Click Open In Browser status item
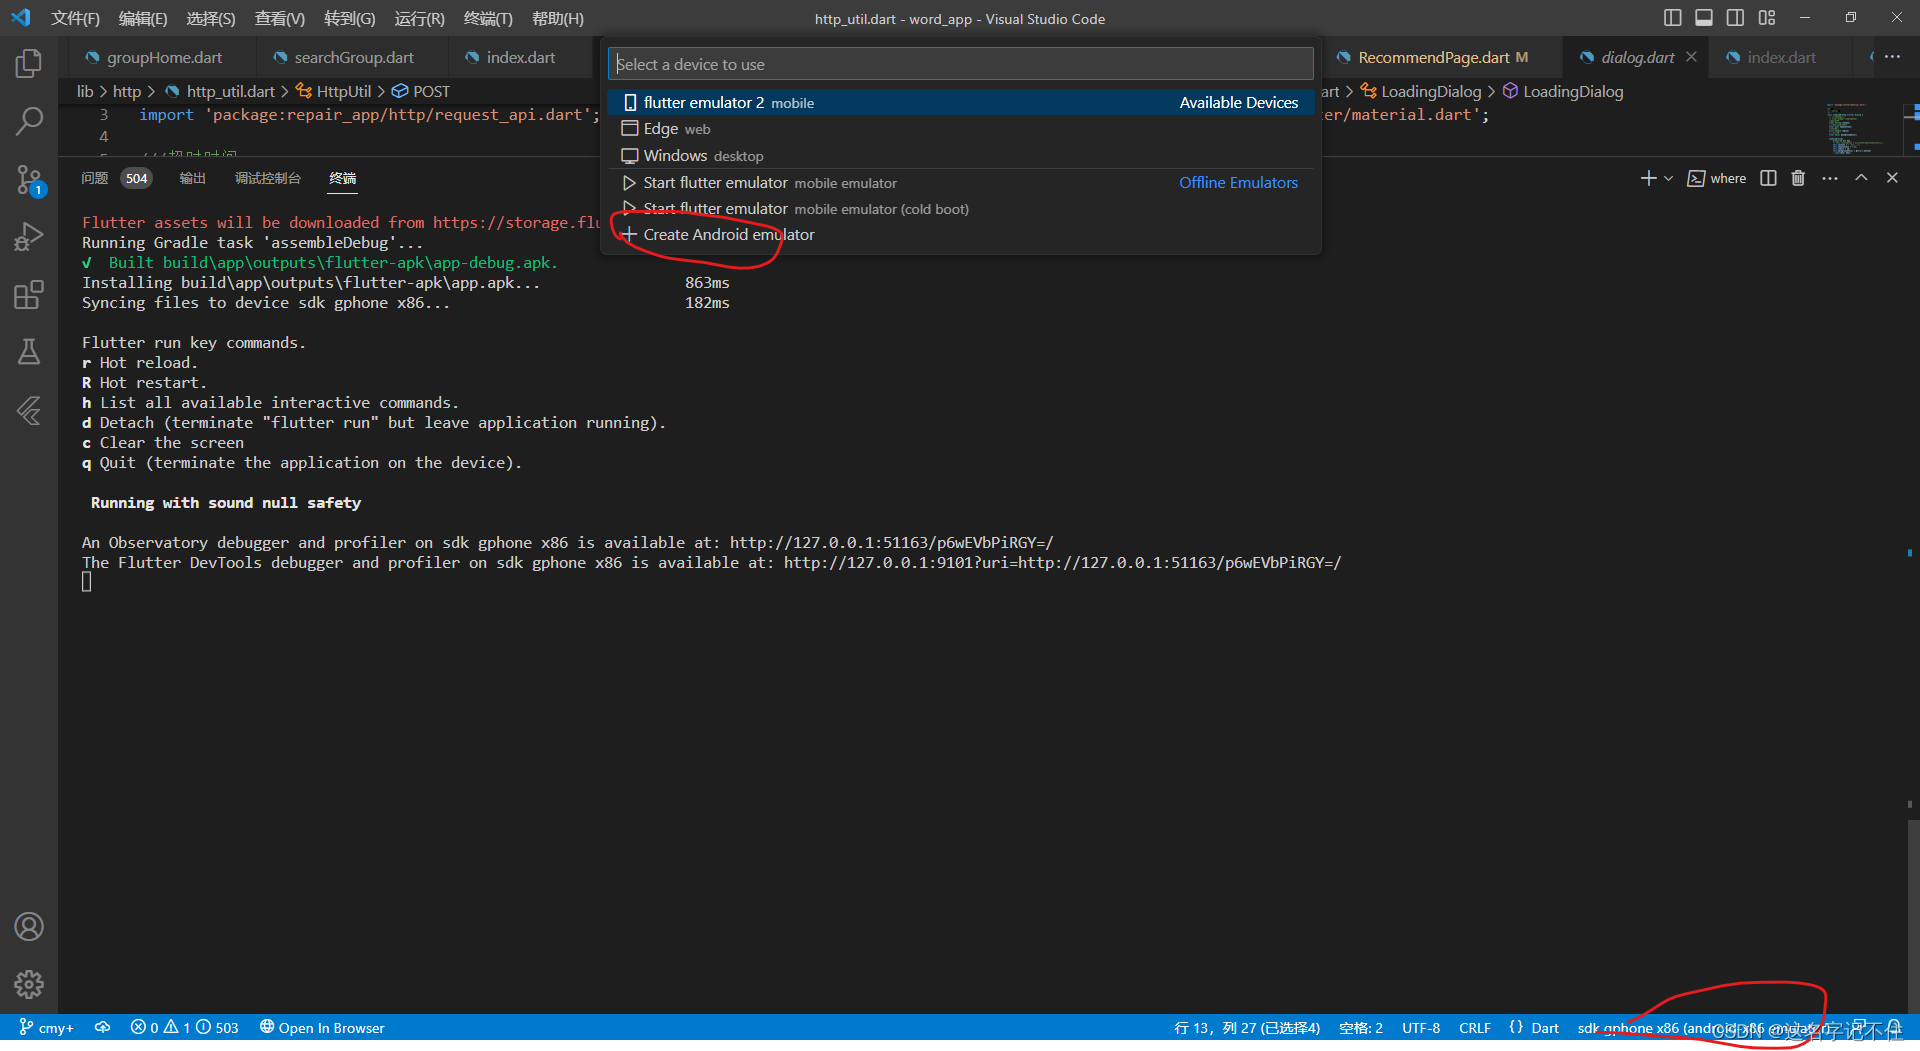Image resolution: width=1920 pixels, height=1051 pixels. coord(322,1028)
